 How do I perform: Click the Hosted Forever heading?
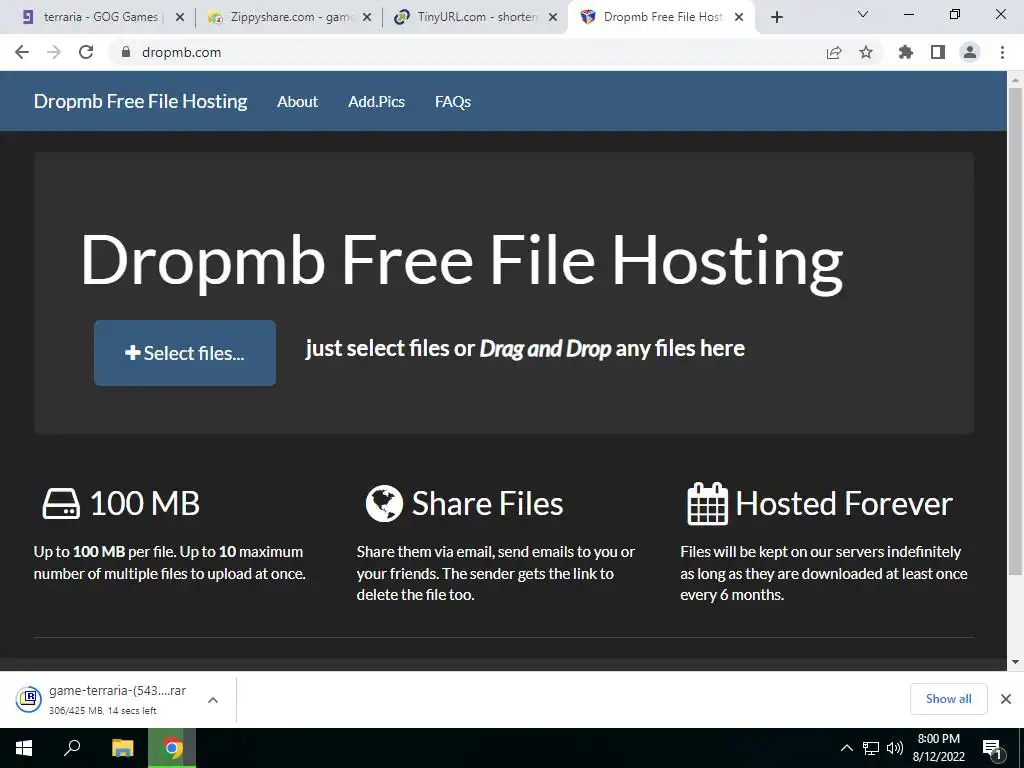pos(844,504)
